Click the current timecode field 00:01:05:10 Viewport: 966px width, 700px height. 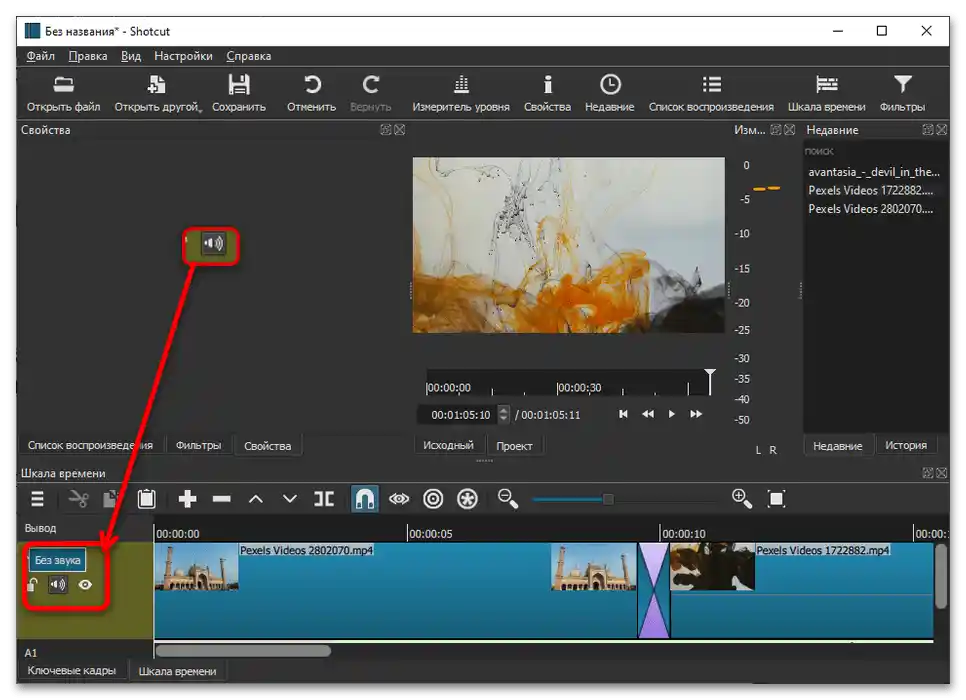[x=460, y=415]
